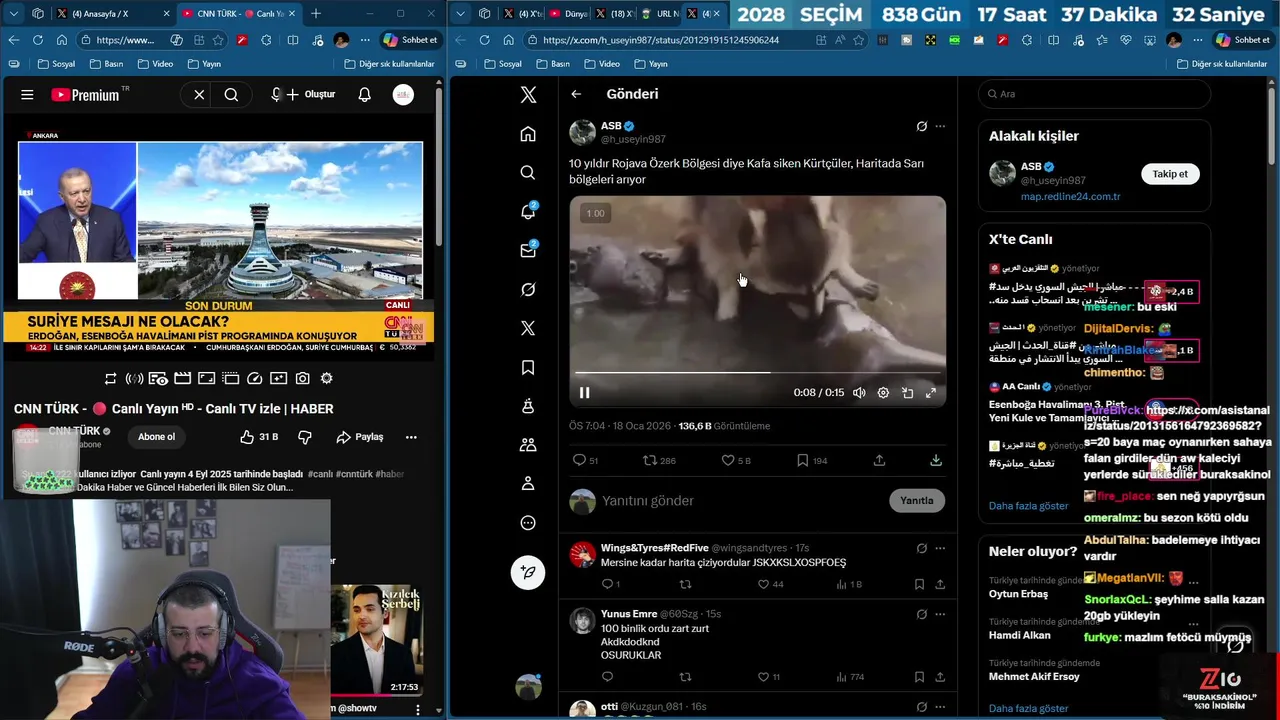Click the playback speed gauge icon below video

point(254,379)
